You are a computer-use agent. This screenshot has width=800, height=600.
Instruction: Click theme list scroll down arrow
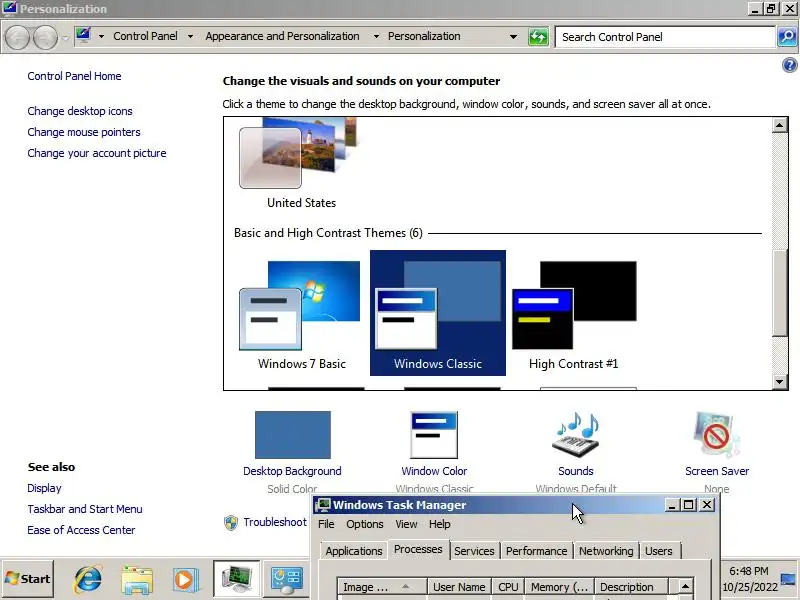[779, 382]
